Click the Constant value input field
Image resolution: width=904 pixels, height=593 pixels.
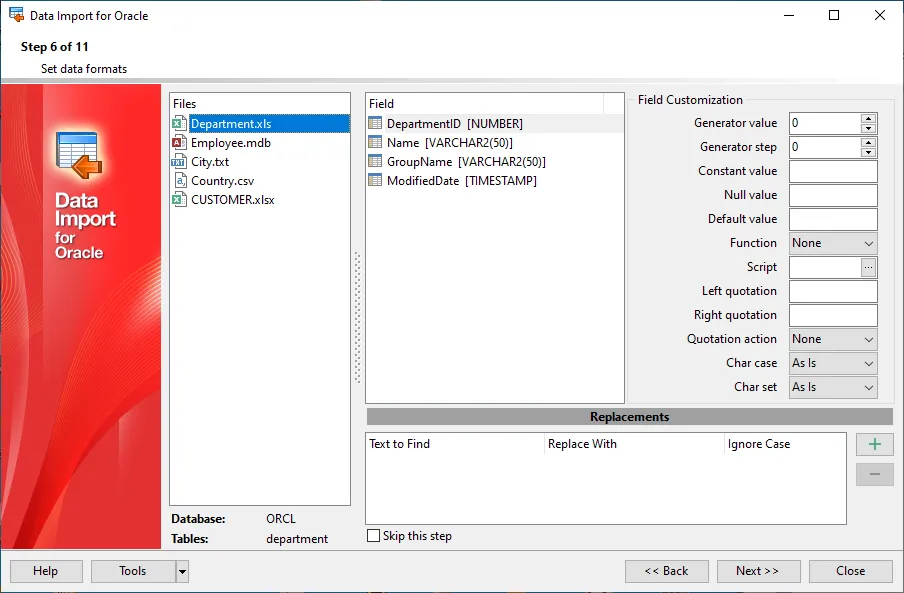(x=833, y=171)
